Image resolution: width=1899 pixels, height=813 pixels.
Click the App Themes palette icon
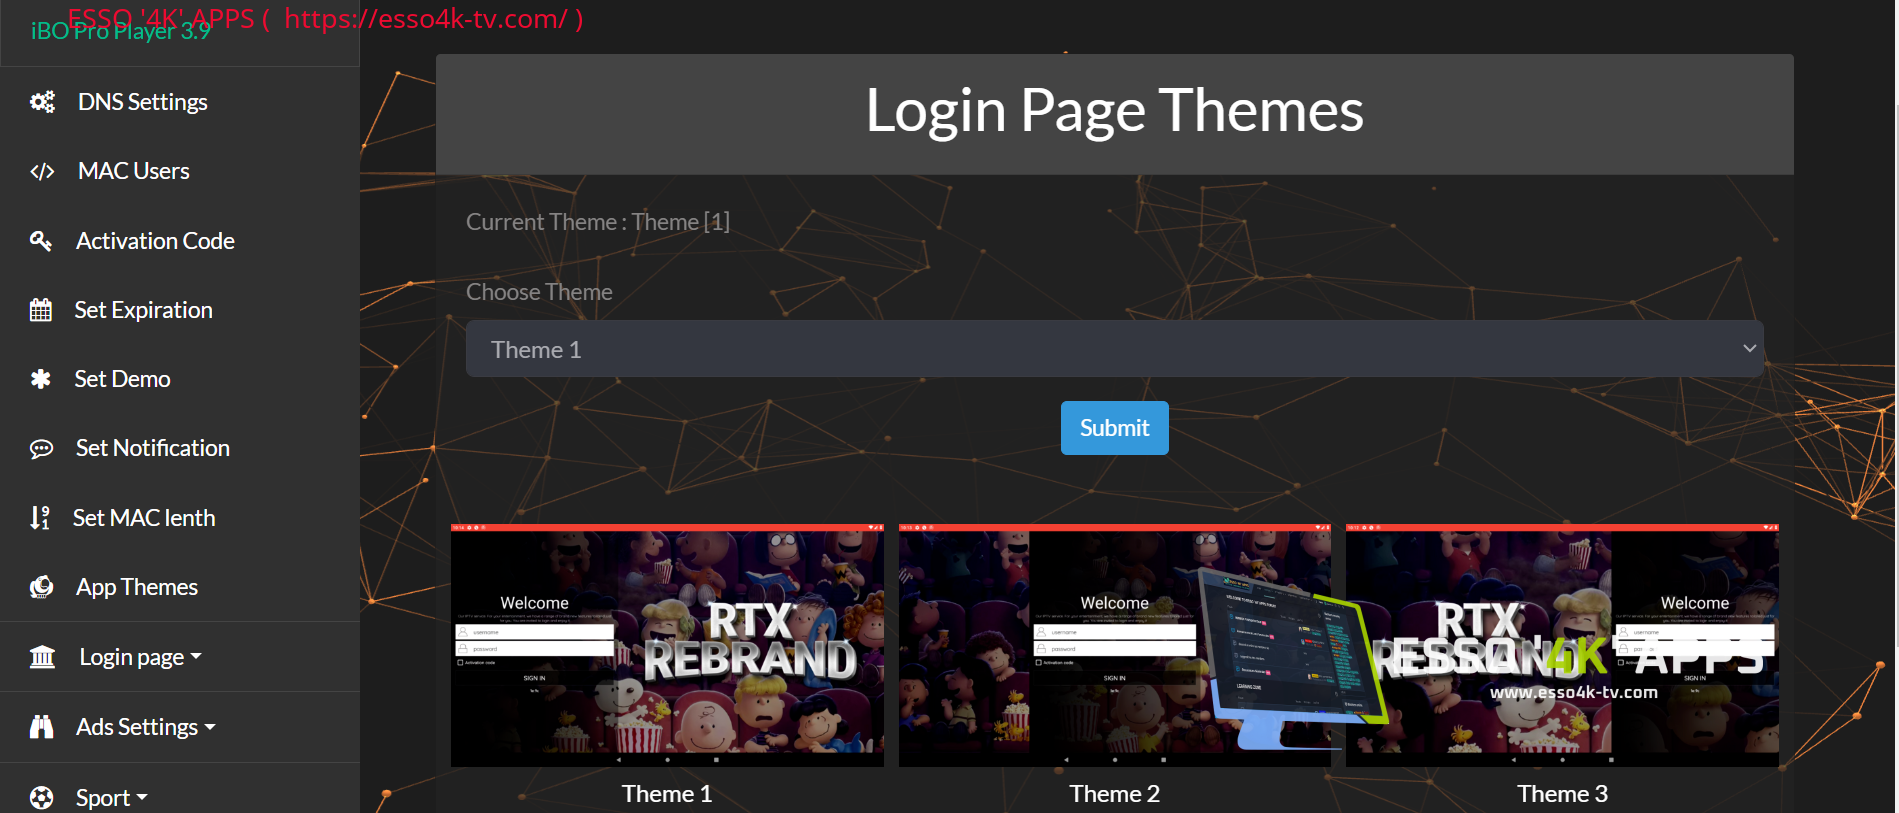coord(41,587)
